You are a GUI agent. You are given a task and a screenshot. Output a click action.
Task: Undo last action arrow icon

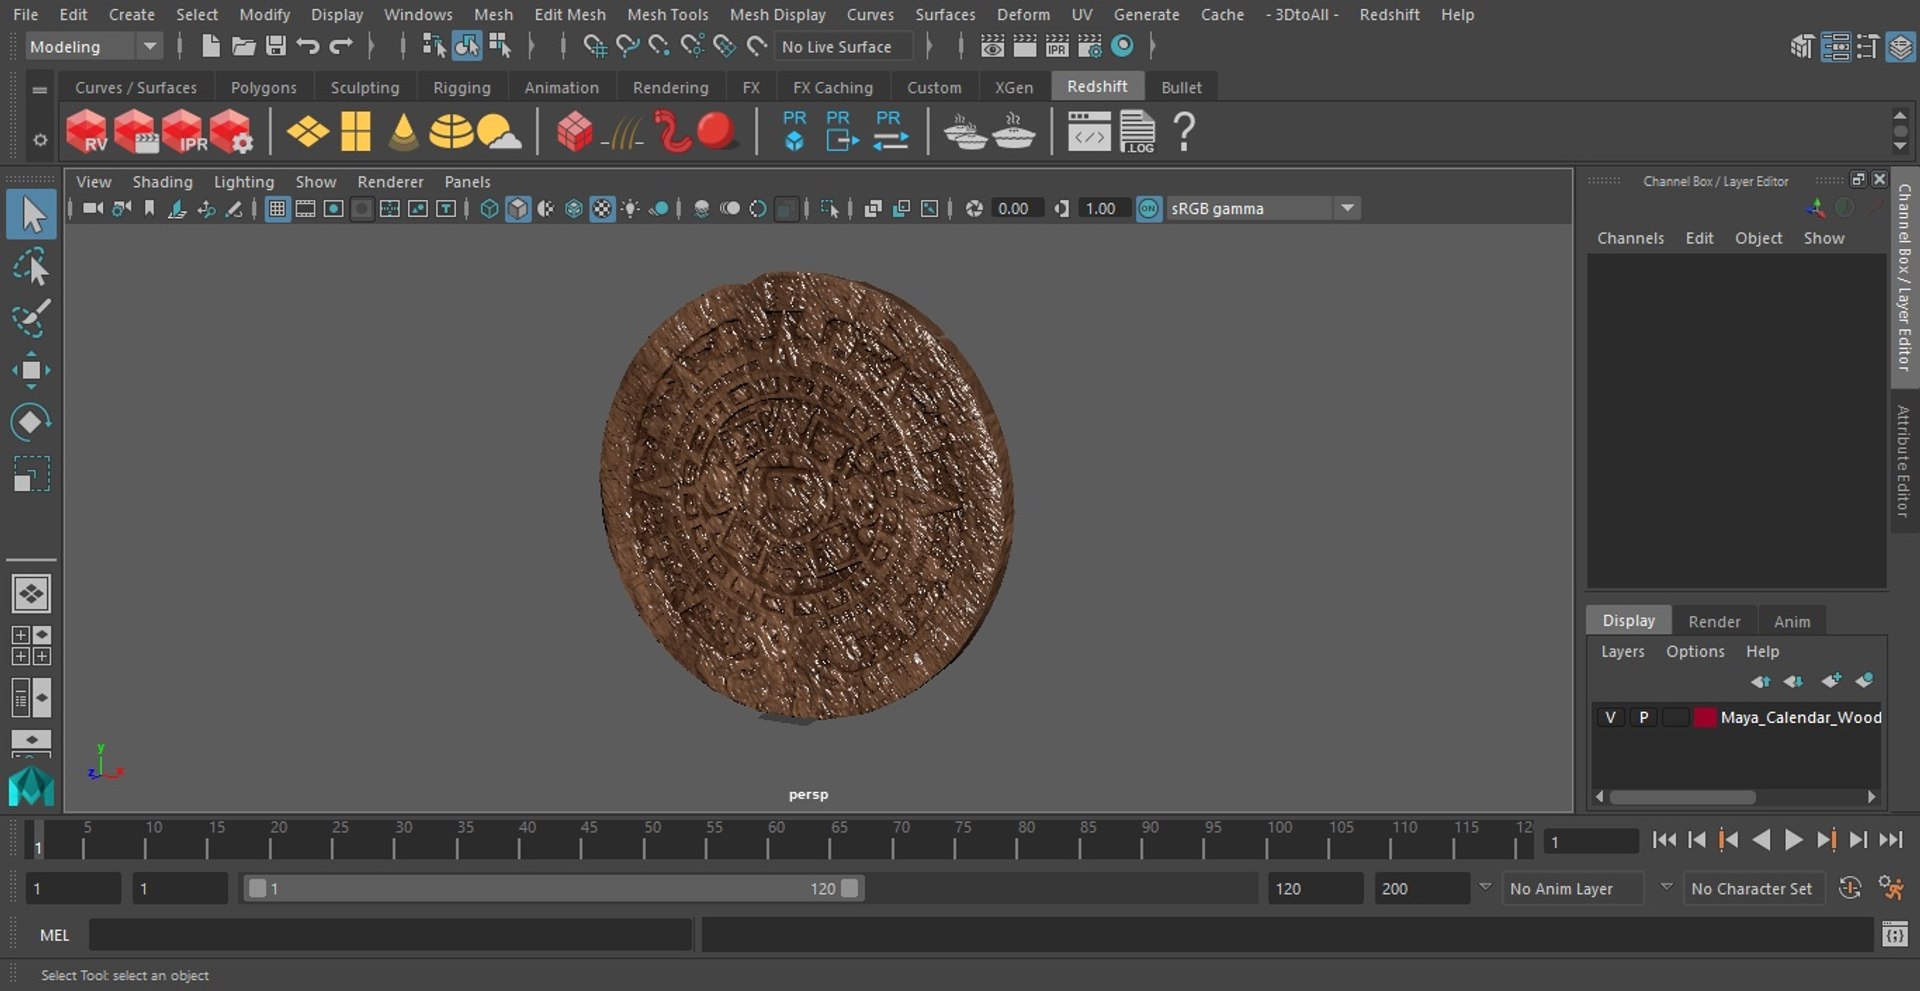(x=308, y=46)
